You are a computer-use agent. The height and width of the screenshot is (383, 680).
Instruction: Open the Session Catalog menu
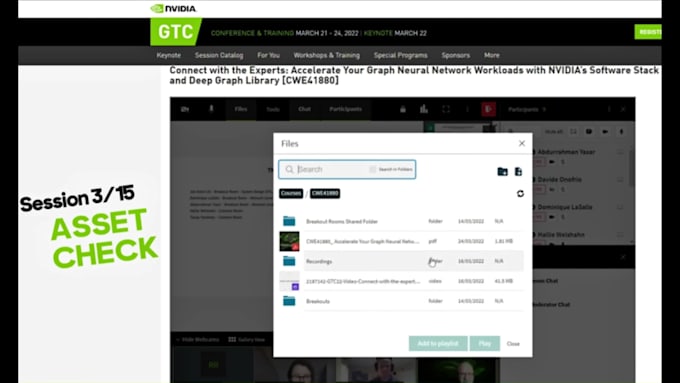pyautogui.click(x=219, y=55)
